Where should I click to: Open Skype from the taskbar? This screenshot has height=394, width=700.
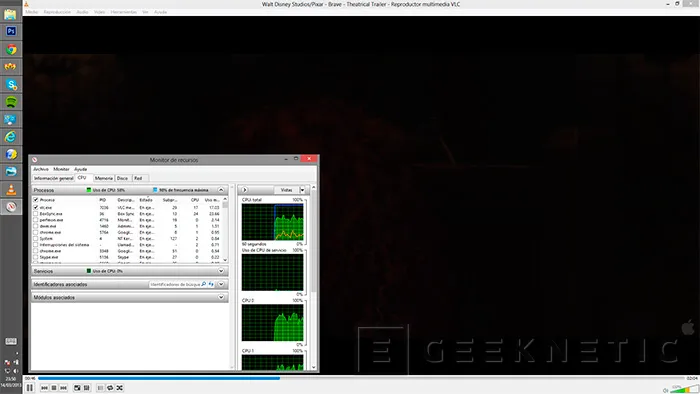[11, 84]
